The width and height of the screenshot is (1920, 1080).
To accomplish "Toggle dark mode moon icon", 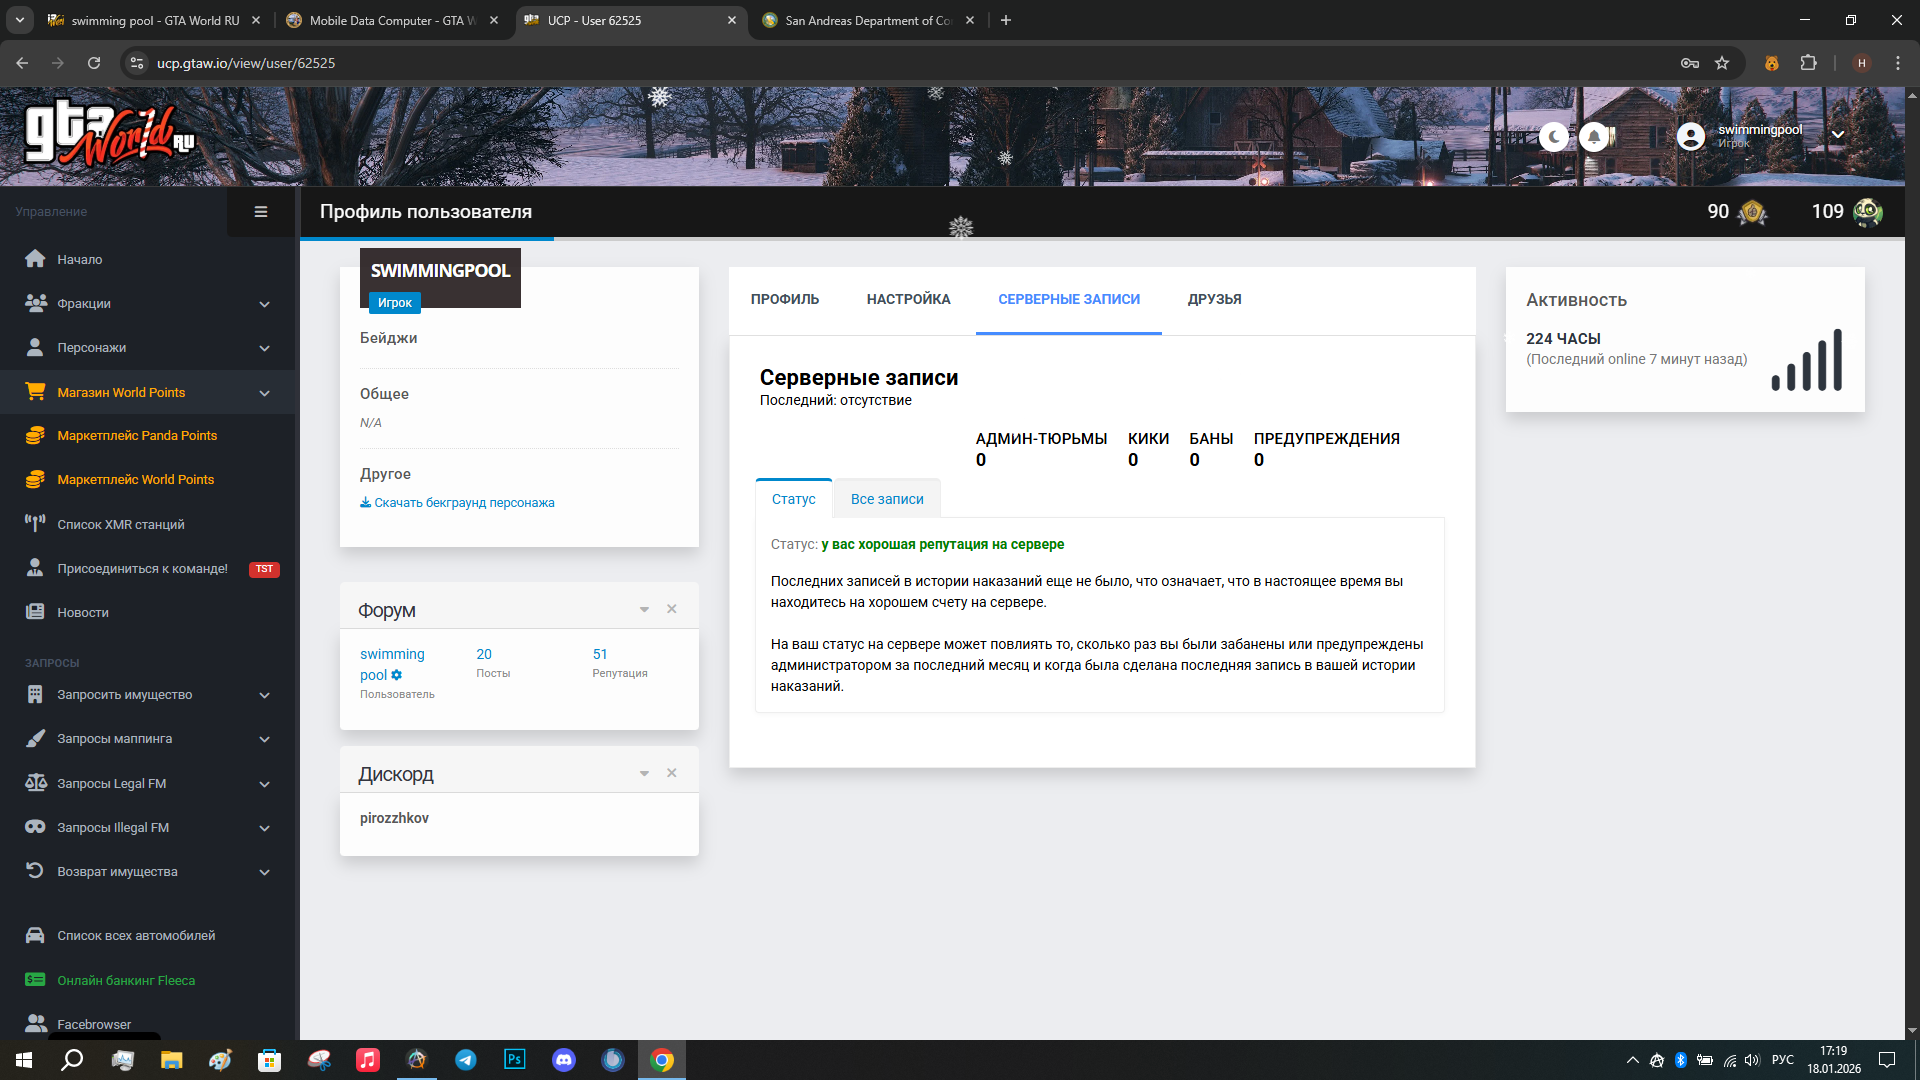I will coord(1553,136).
